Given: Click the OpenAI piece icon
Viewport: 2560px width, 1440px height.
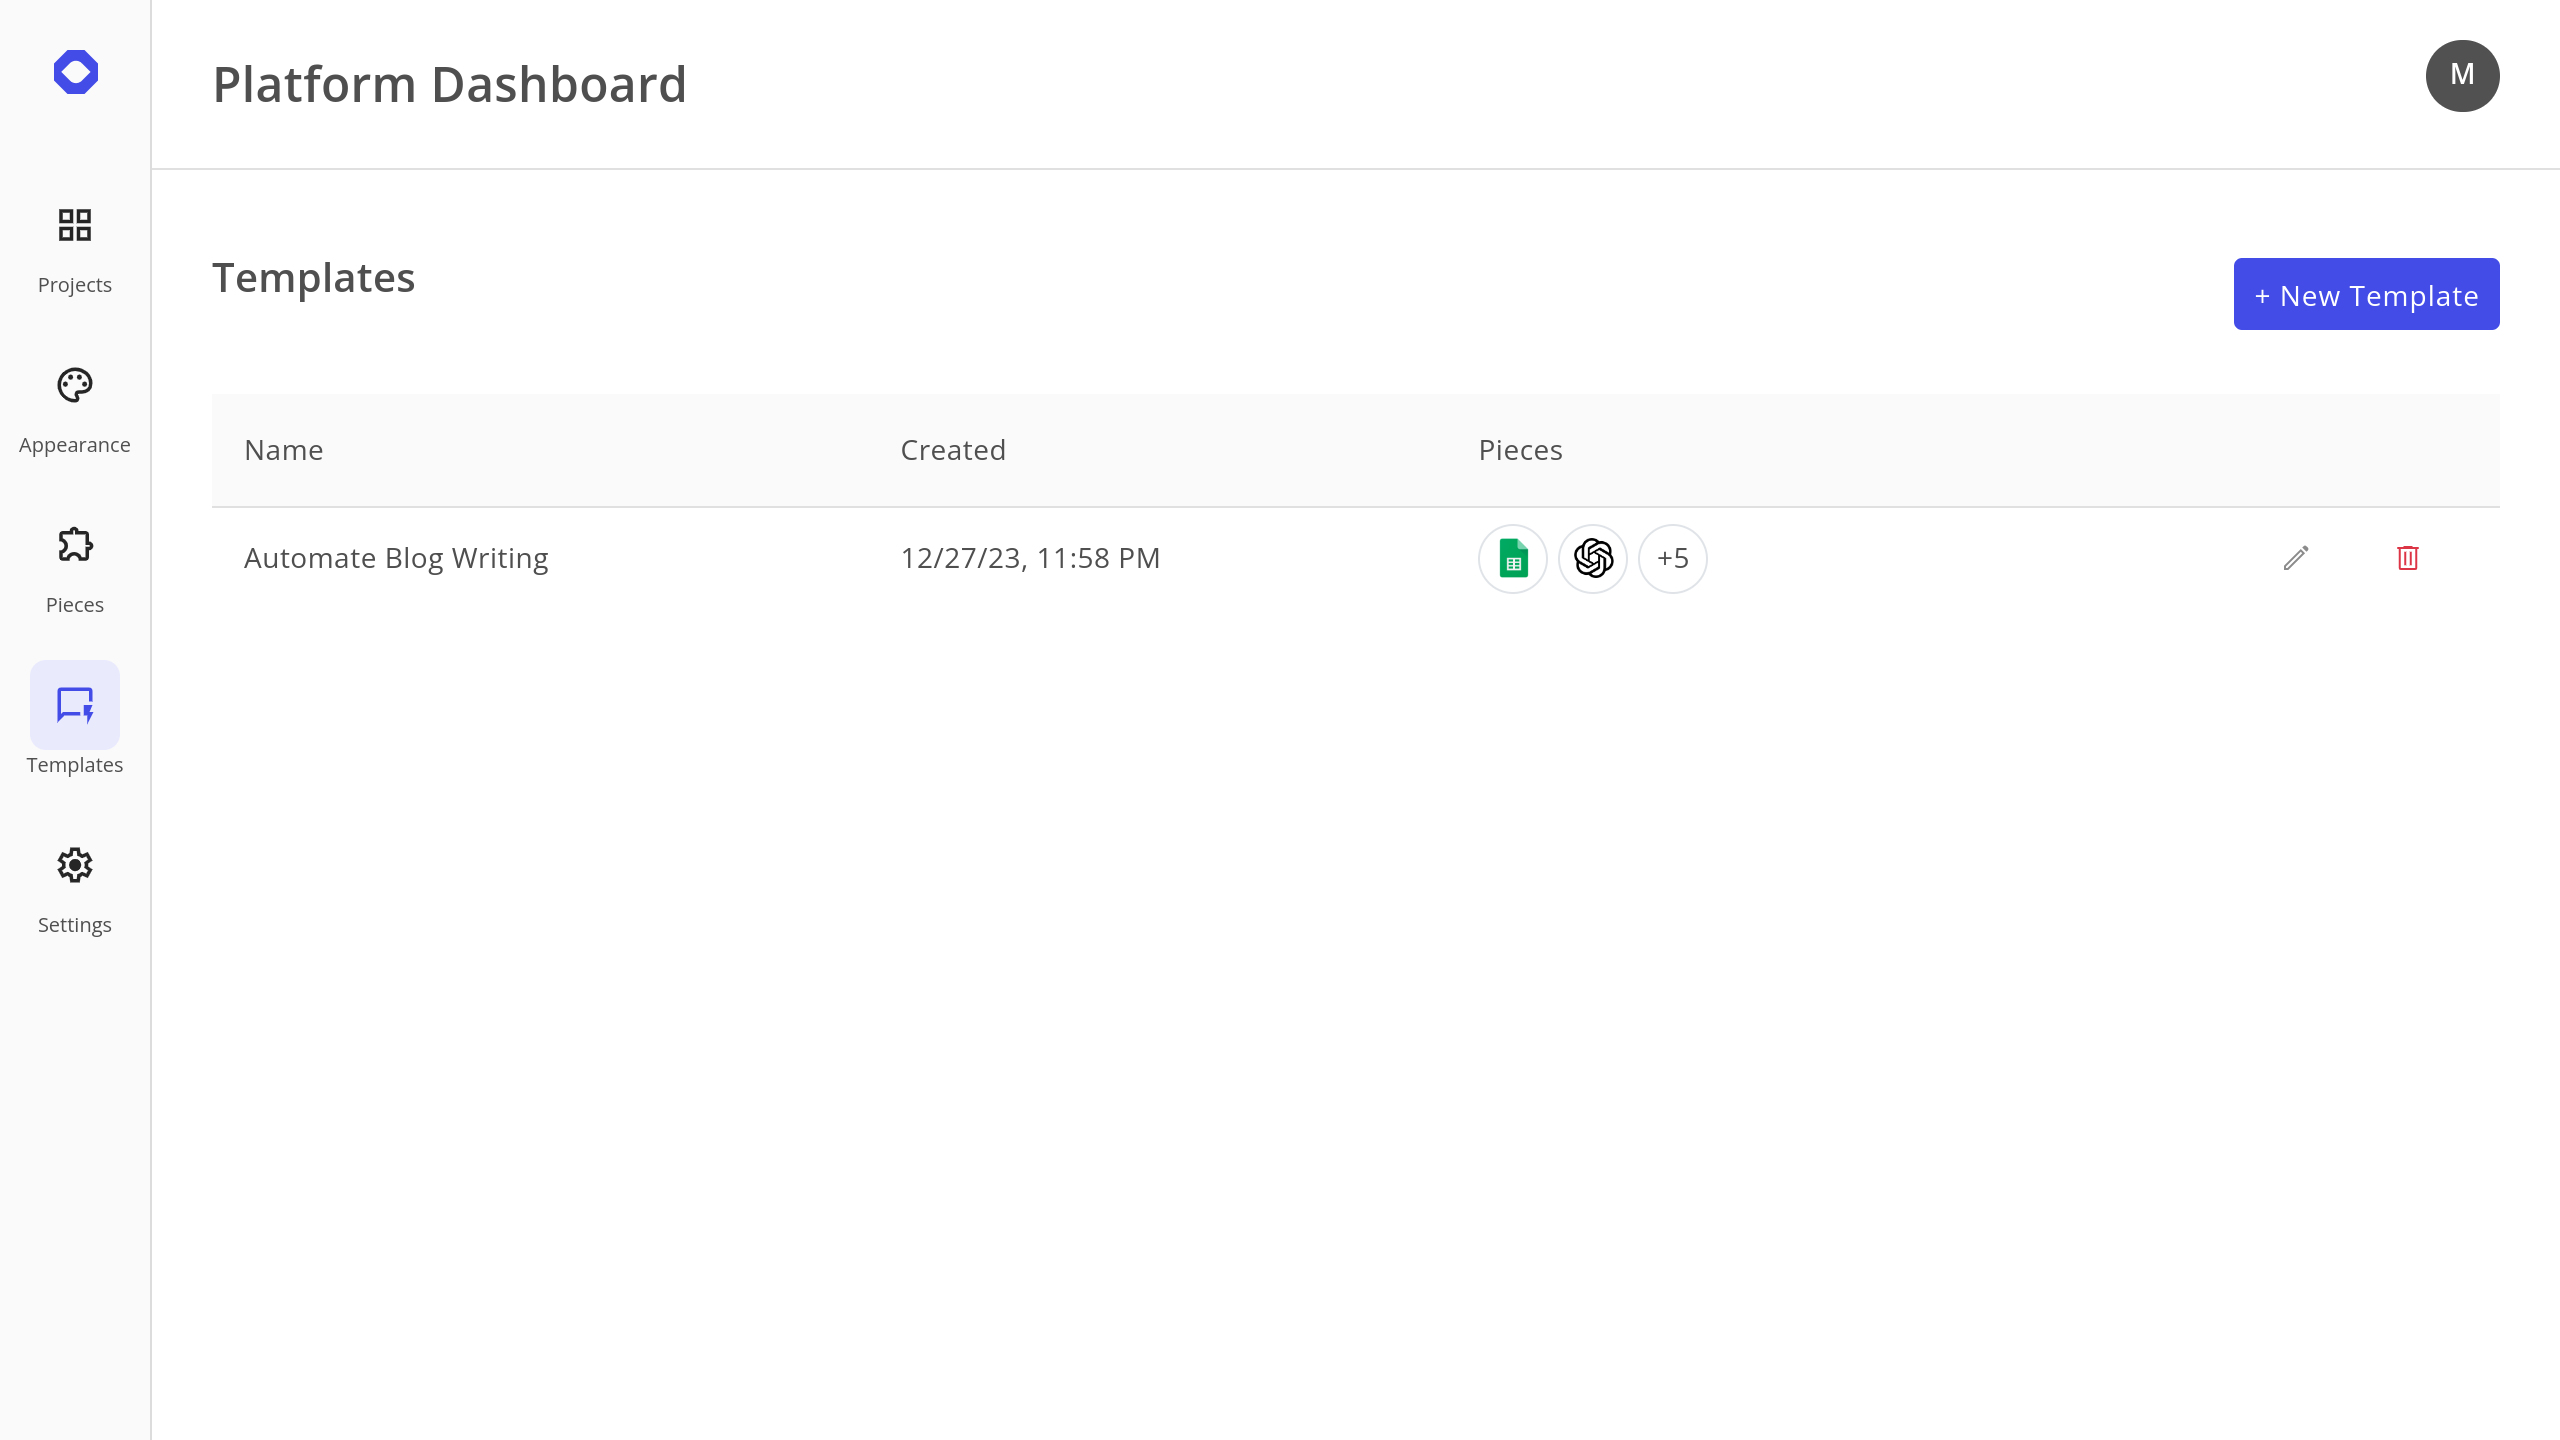Looking at the screenshot, I should 1593,559.
